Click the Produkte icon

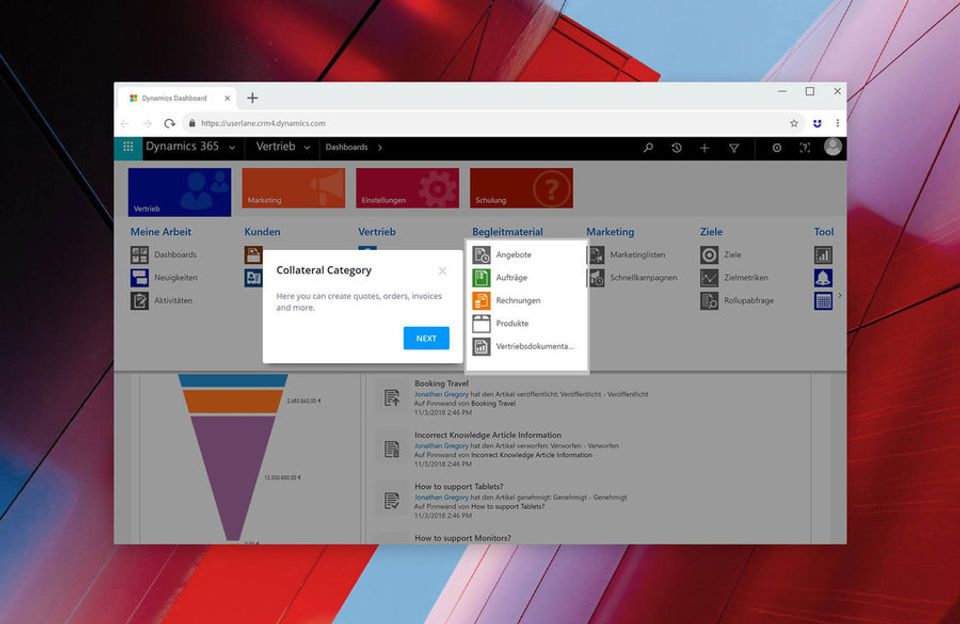[x=481, y=324]
